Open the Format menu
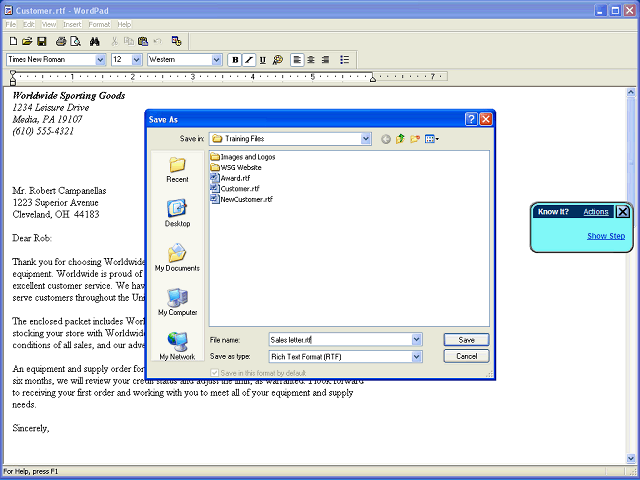 (99, 24)
